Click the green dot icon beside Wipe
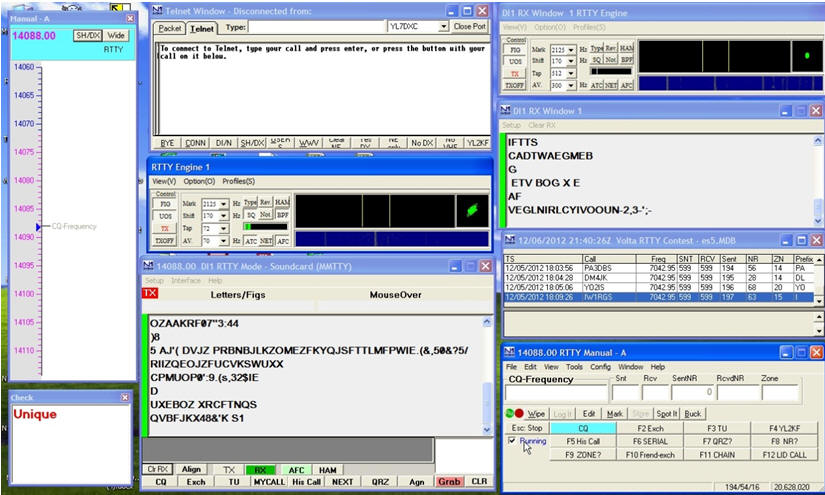 tap(510, 412)
